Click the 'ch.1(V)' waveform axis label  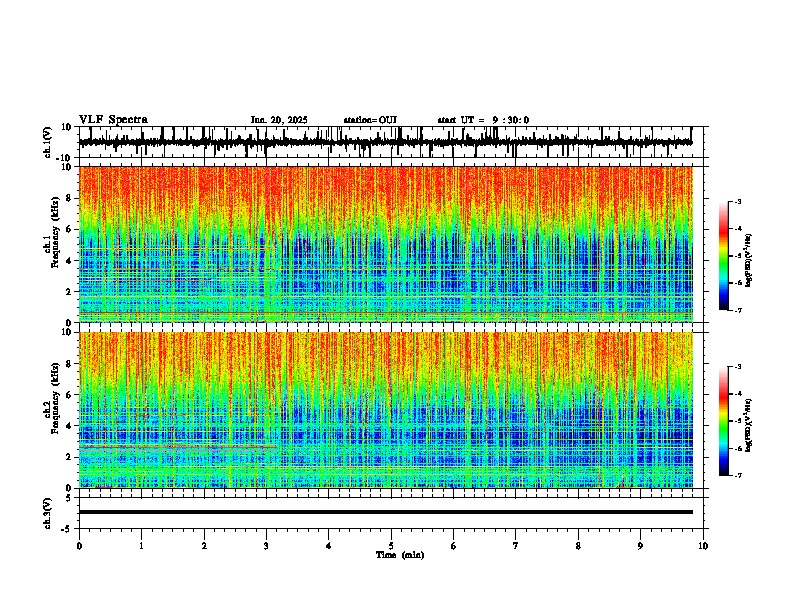pyautogui.click(x=48, y=142)
